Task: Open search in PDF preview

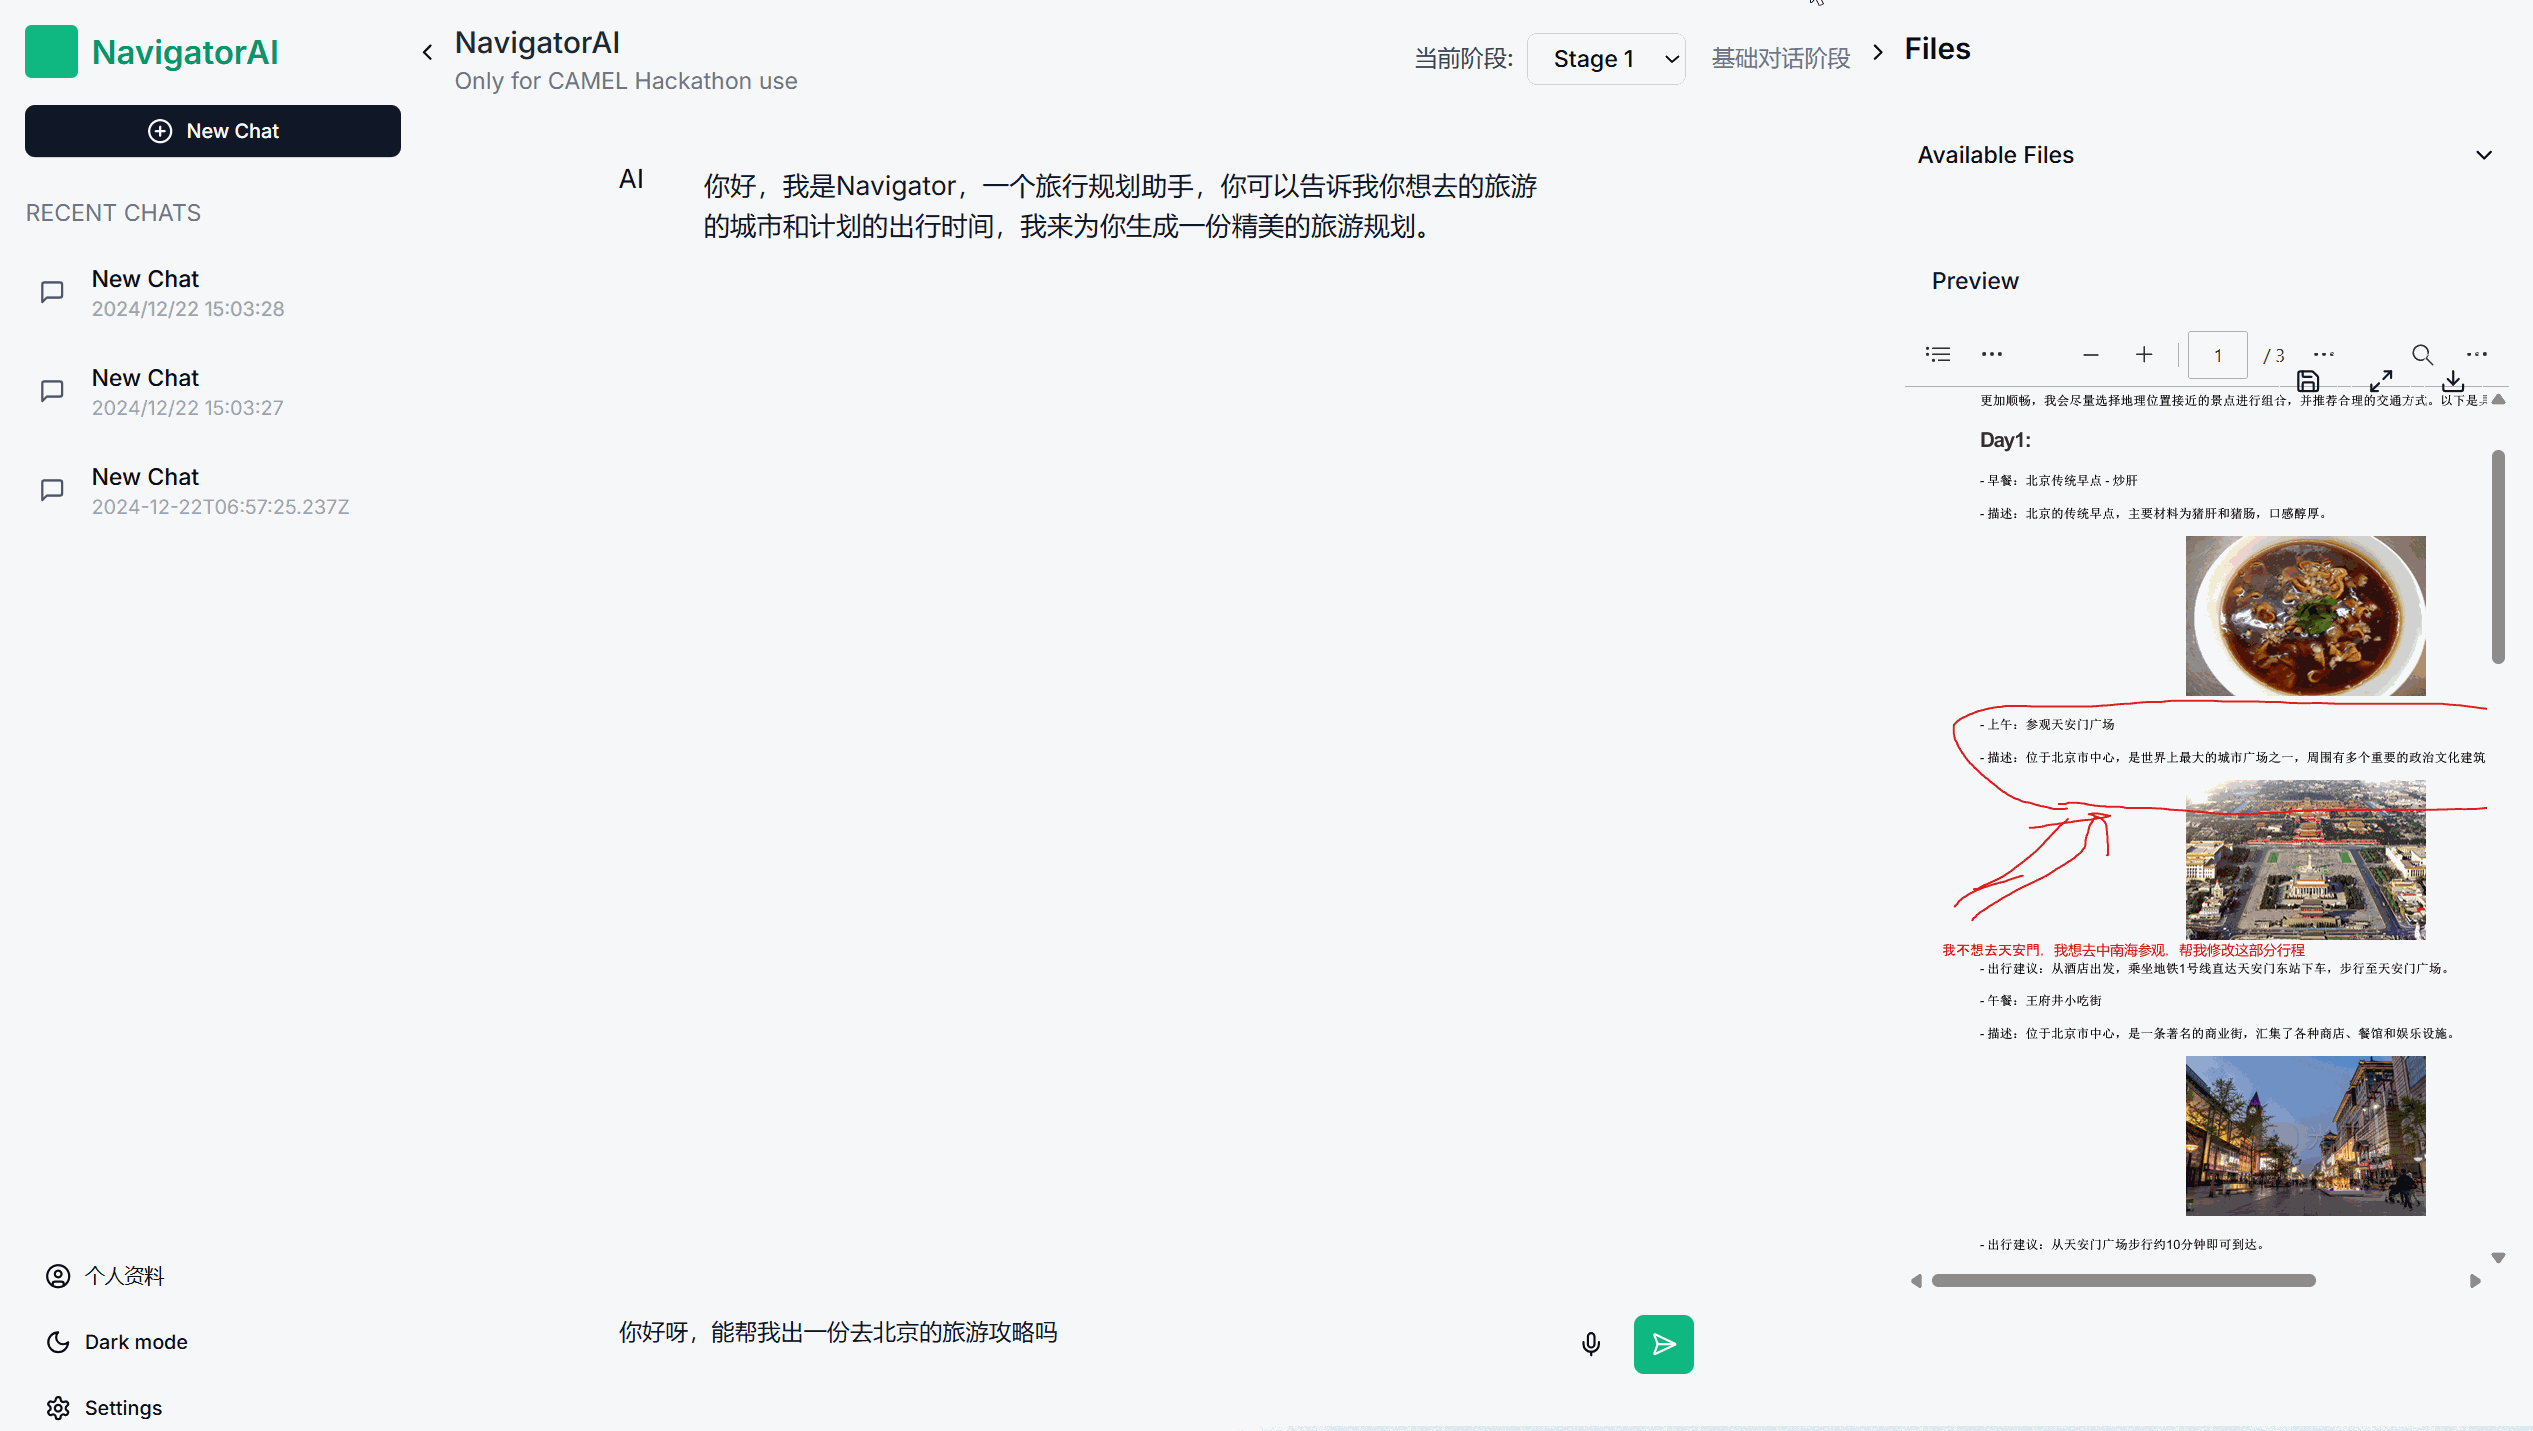Action: click(2422, 354)
